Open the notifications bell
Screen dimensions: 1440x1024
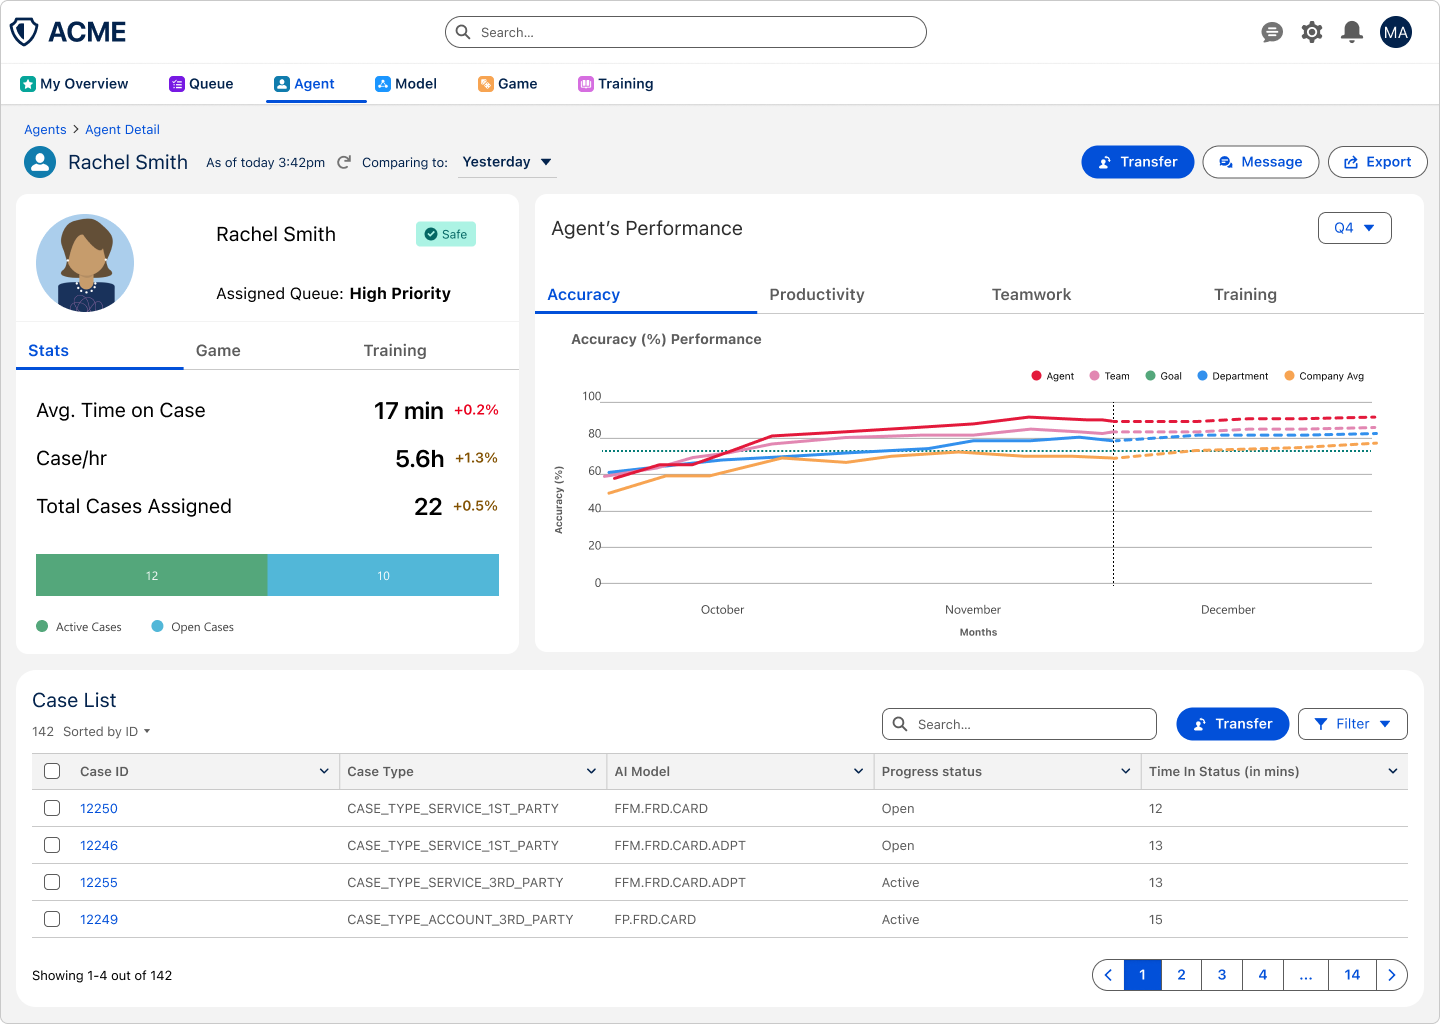tap(1352, 32)
